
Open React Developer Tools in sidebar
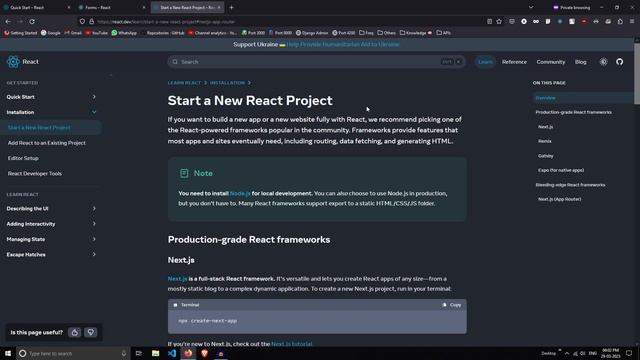[35, 173]
